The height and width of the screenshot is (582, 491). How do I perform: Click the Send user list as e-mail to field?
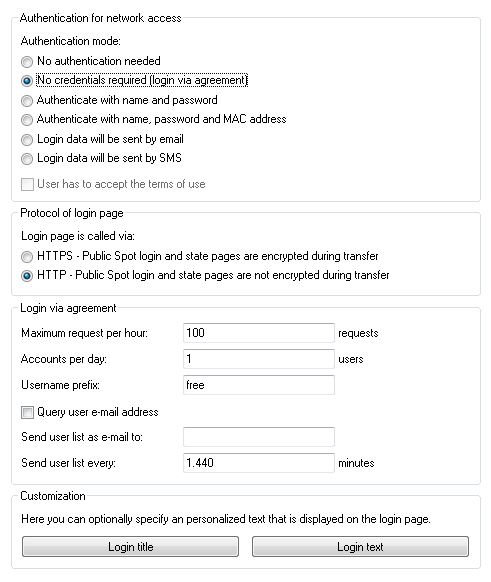(259, 437)
